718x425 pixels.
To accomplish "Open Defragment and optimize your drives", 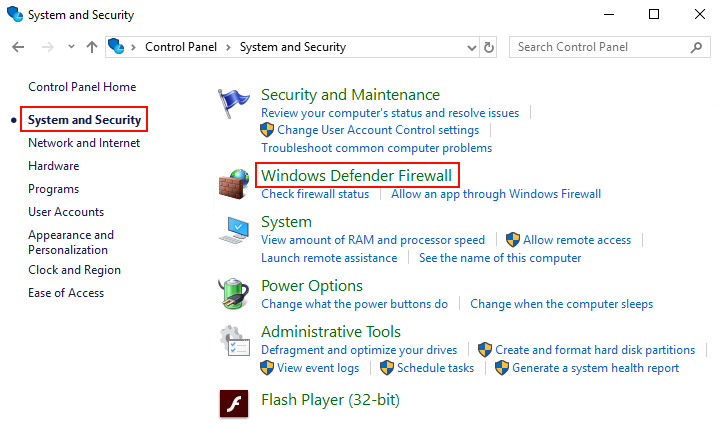I will click(359, 350).
